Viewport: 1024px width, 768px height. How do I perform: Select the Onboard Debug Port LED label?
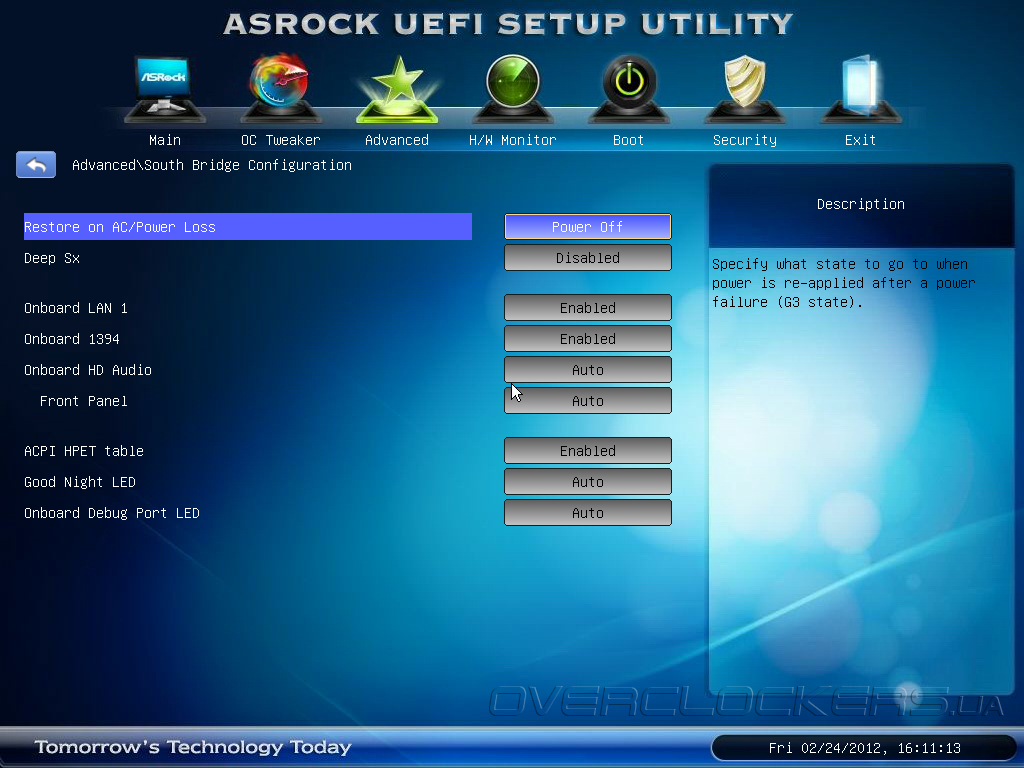pos(112,513)
